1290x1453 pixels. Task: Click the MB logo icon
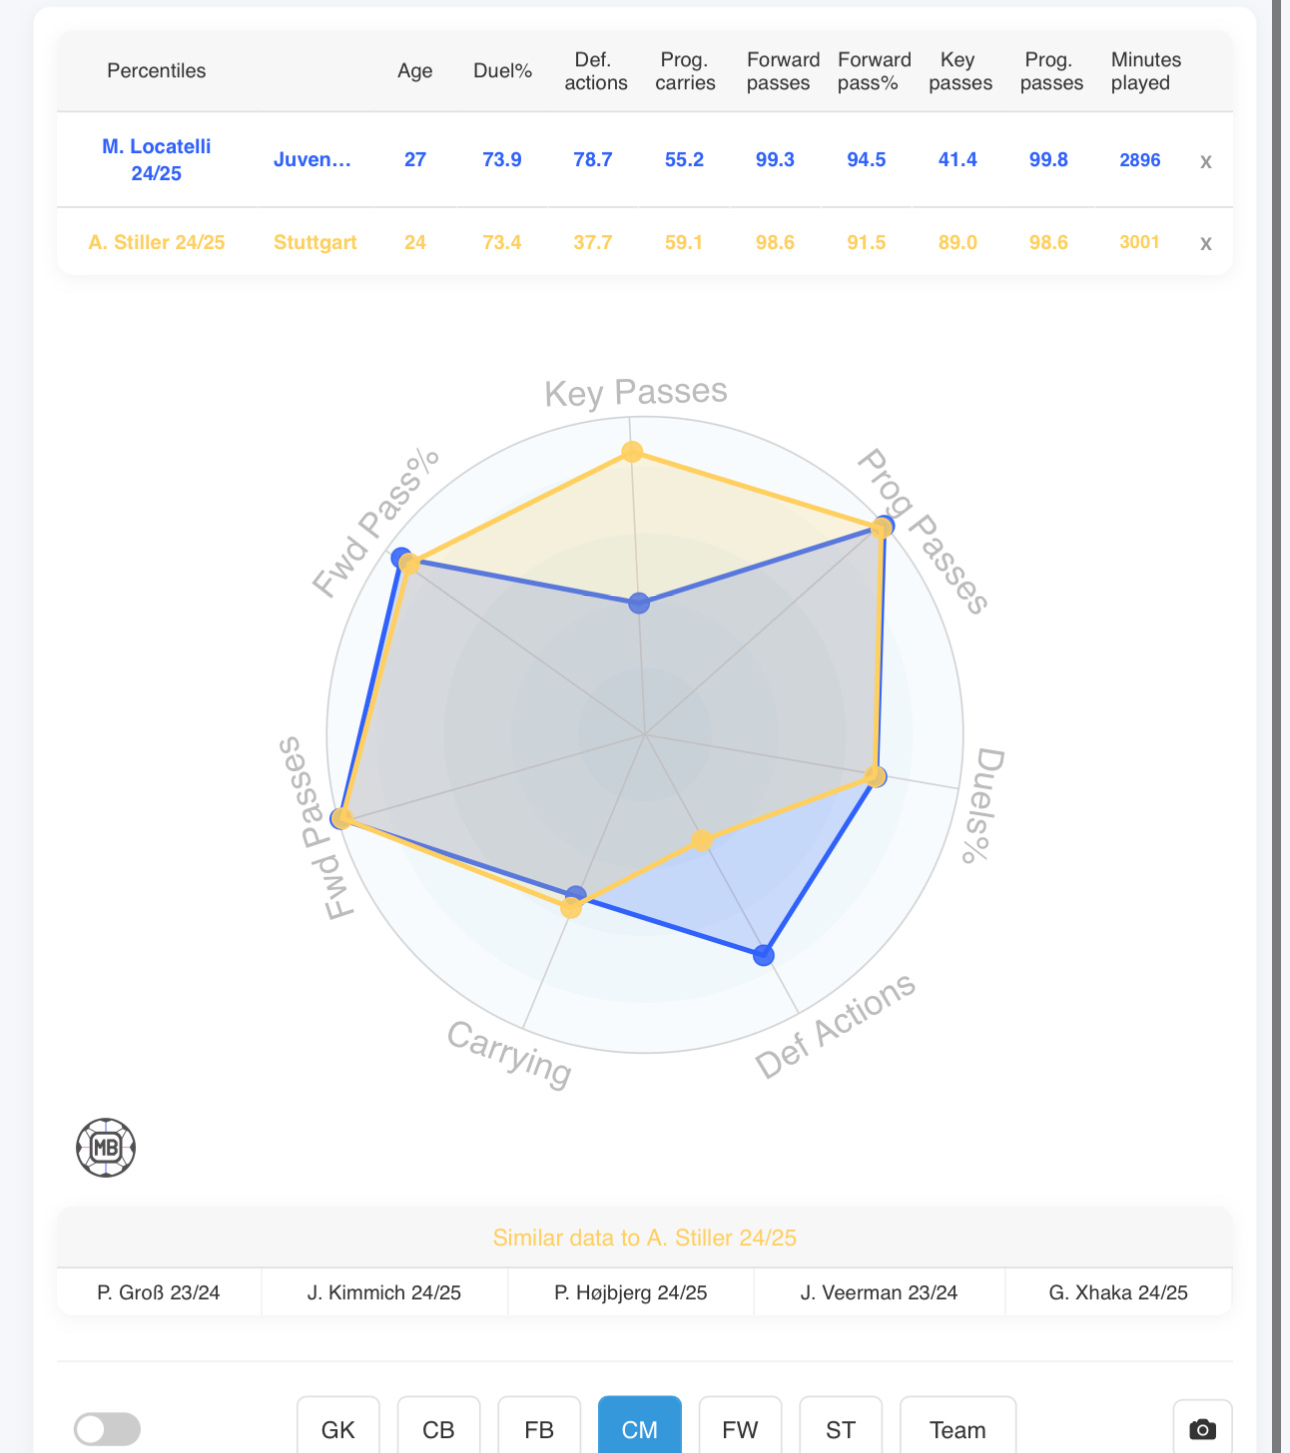[x=106, y=1147]
